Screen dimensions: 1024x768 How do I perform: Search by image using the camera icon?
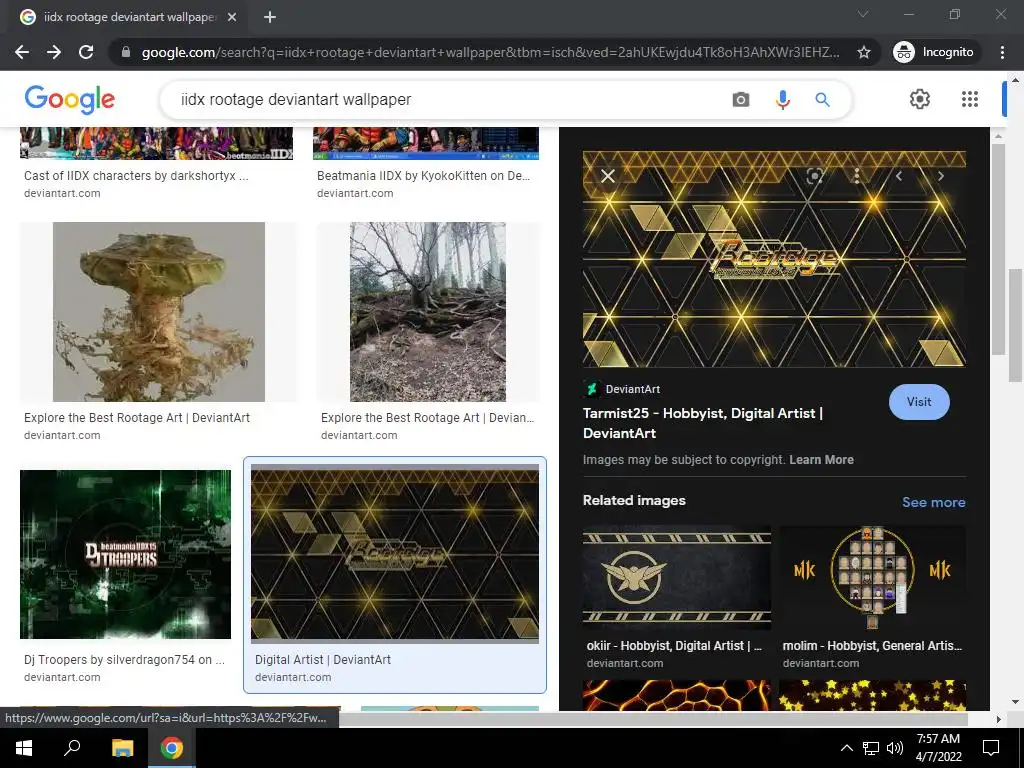(x=741, y=99)
